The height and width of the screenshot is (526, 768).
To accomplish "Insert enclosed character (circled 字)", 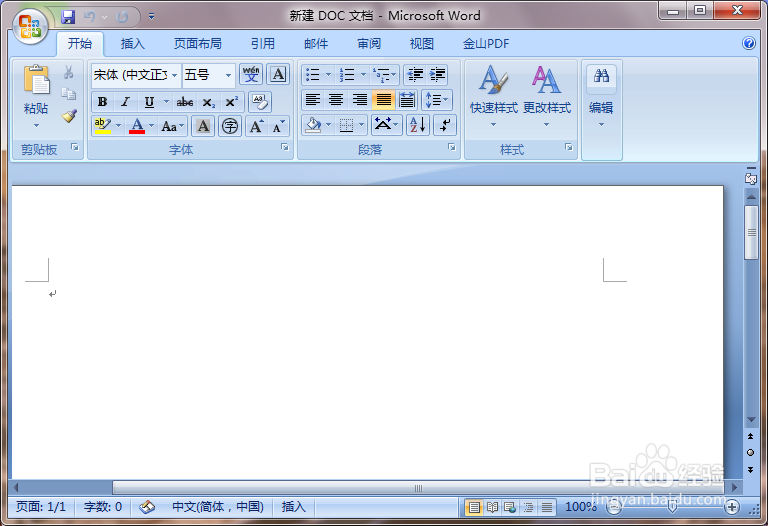I will click(x=230, y=126).
